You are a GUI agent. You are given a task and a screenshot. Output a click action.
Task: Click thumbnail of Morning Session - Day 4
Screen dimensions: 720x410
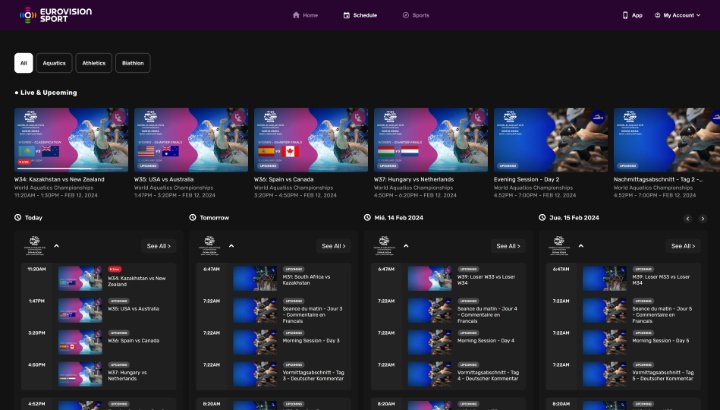coord(430,342)
